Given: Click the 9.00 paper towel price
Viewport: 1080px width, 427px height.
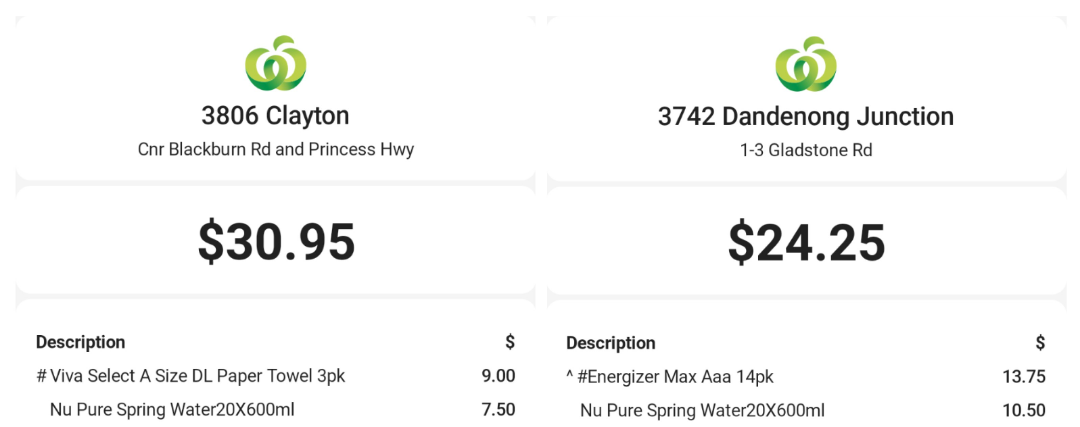Looking at the screenshot, I should click(x=498, y=376).
